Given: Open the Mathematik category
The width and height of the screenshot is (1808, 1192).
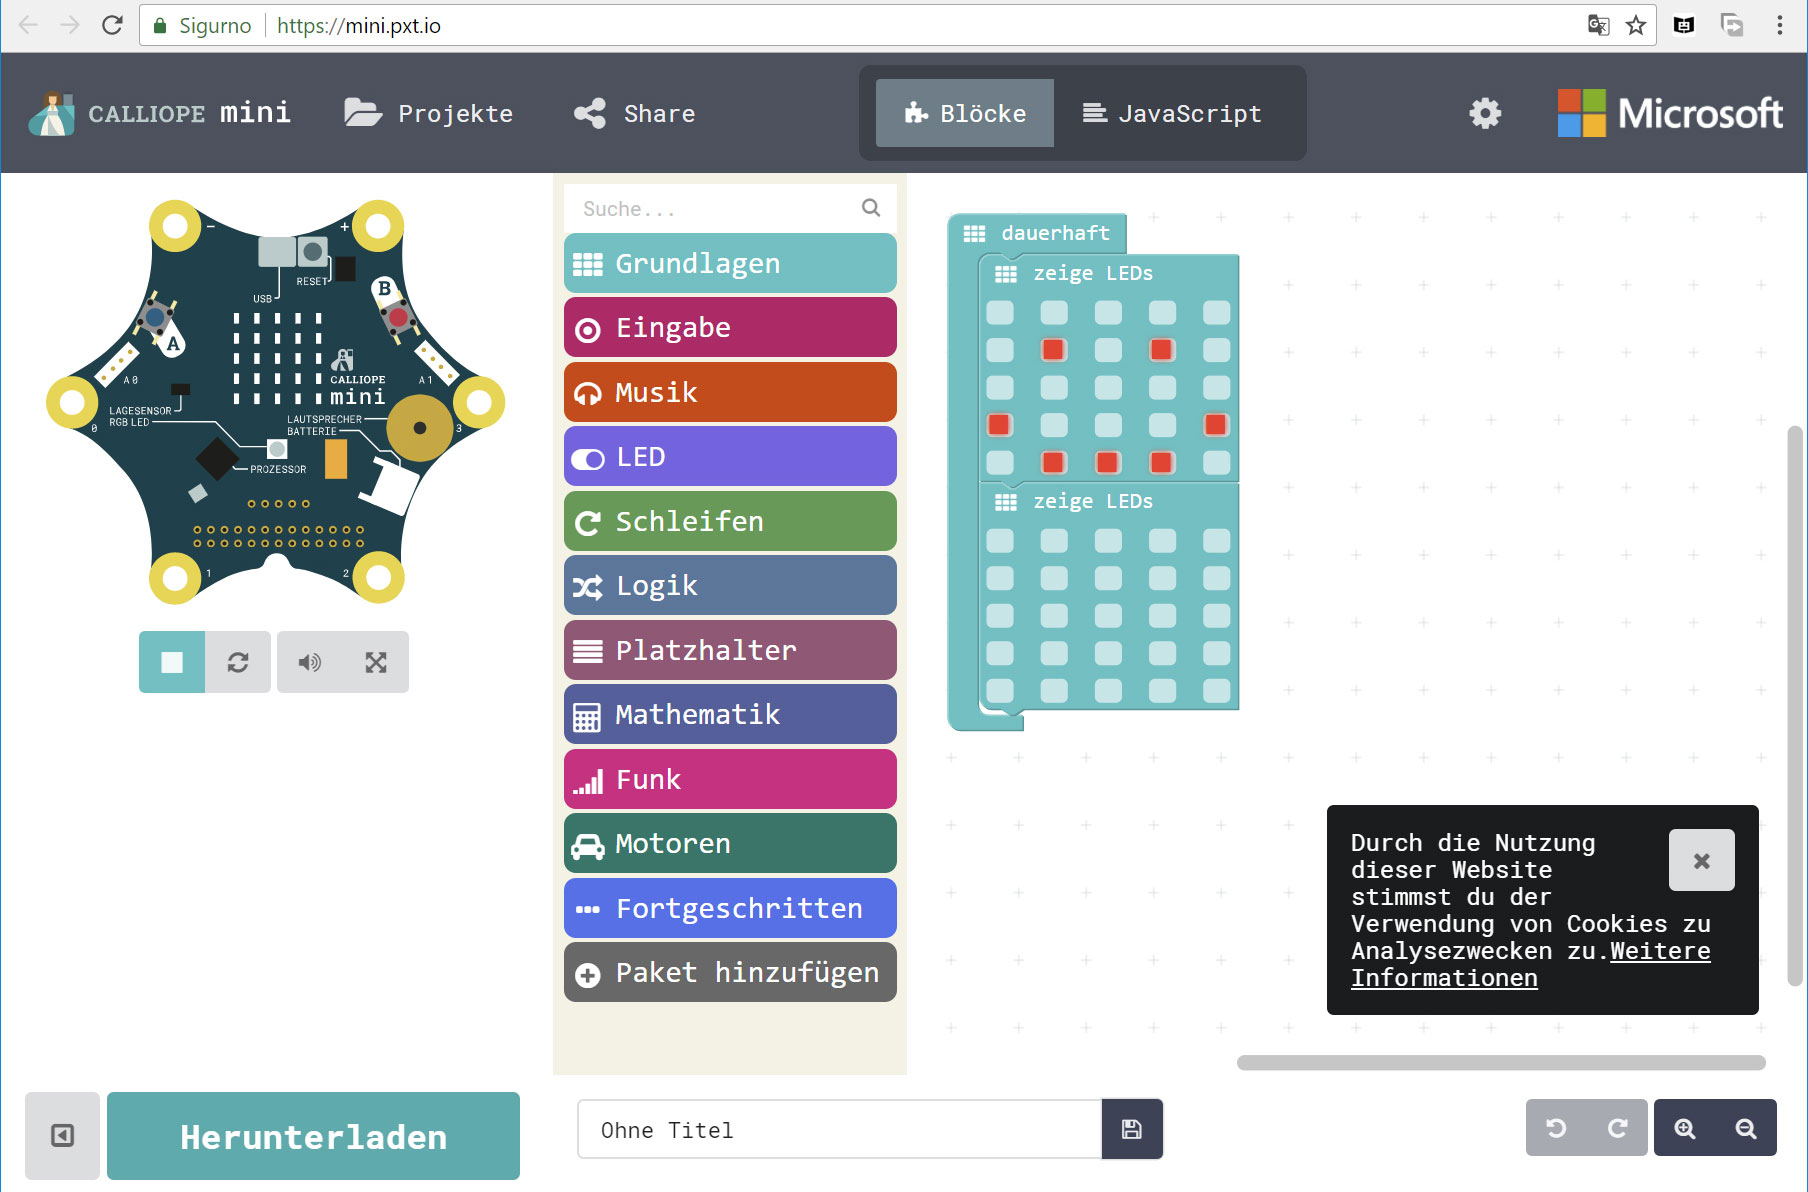Looking at the screenshot, I should pyautogui.click(x=730, y=714).
